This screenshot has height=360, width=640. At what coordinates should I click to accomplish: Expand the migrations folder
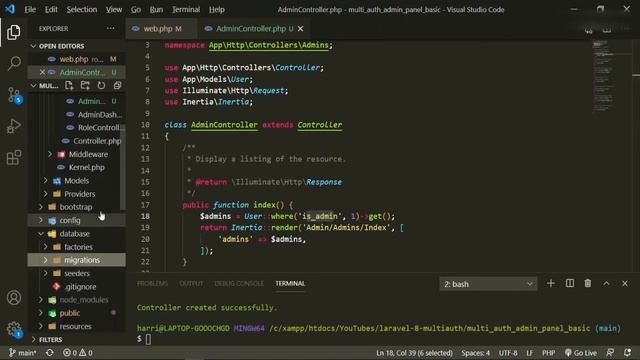45,260
